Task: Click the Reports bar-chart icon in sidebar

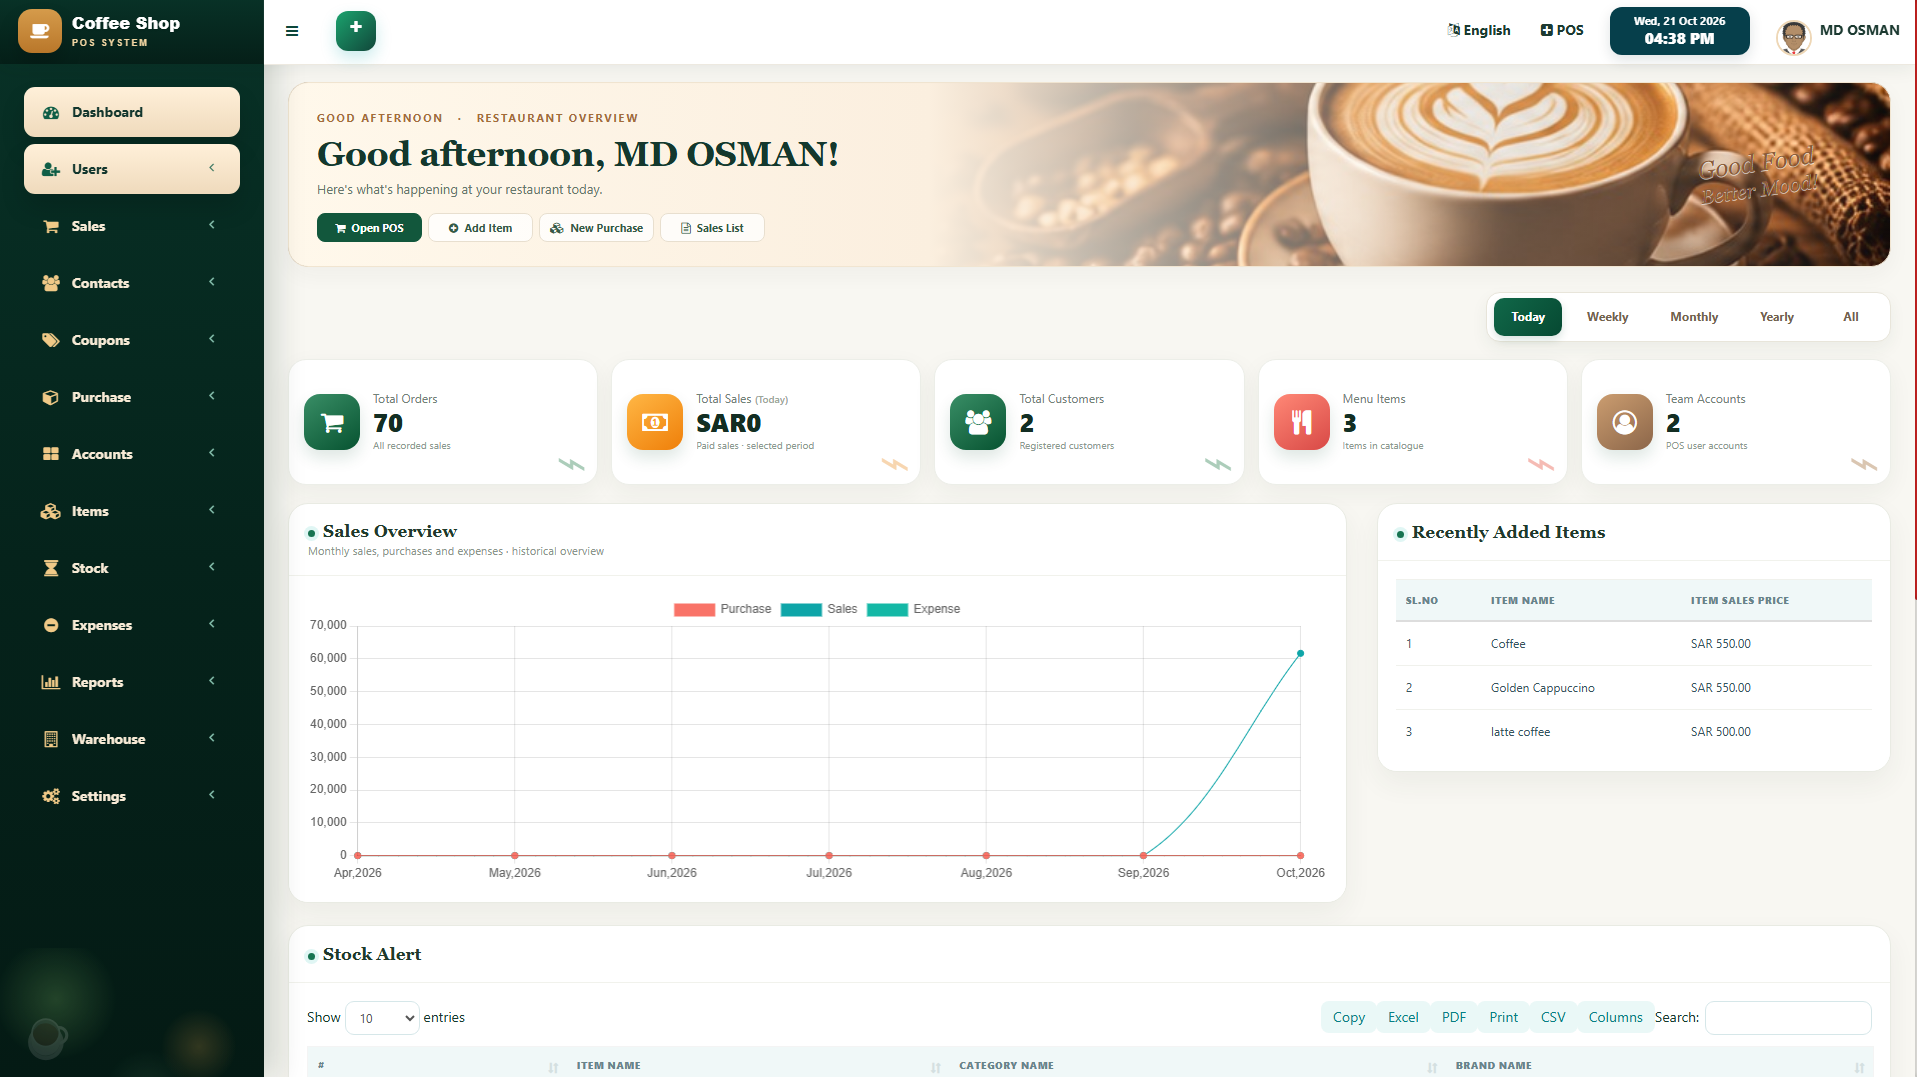Action: pos(51,682)
